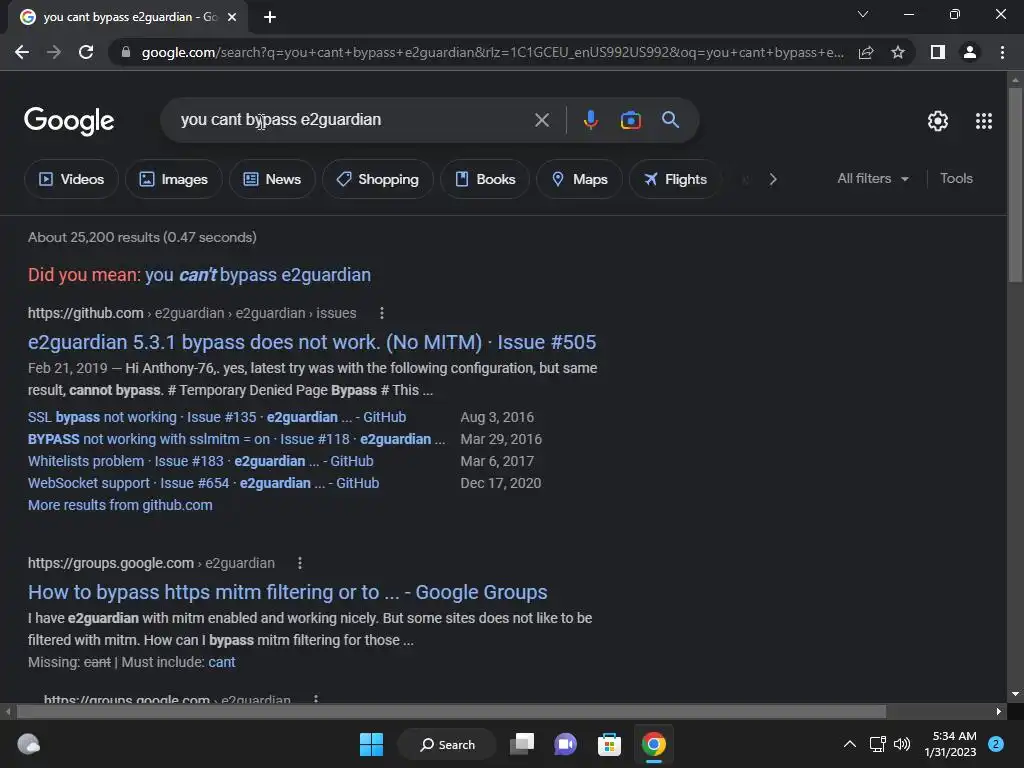Filter results by Flights
This screenshot has height=768, width=1024.
(675, 179)
